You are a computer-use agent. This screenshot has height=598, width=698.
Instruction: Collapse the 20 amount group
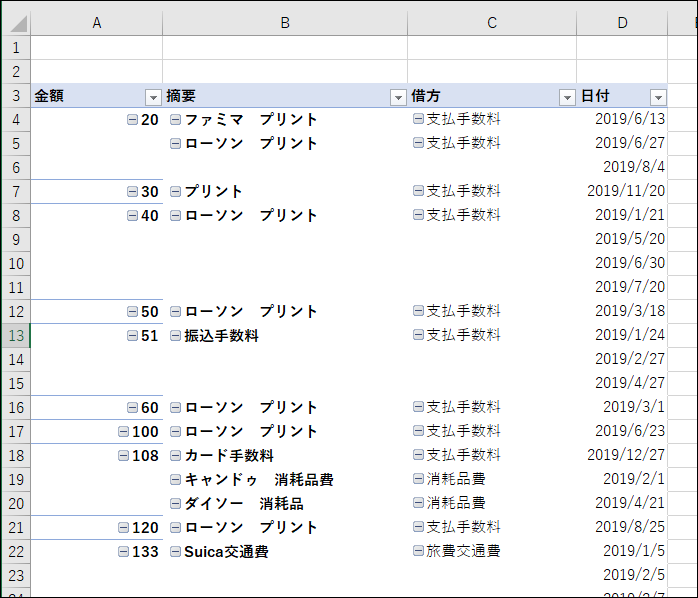point(133,120)
